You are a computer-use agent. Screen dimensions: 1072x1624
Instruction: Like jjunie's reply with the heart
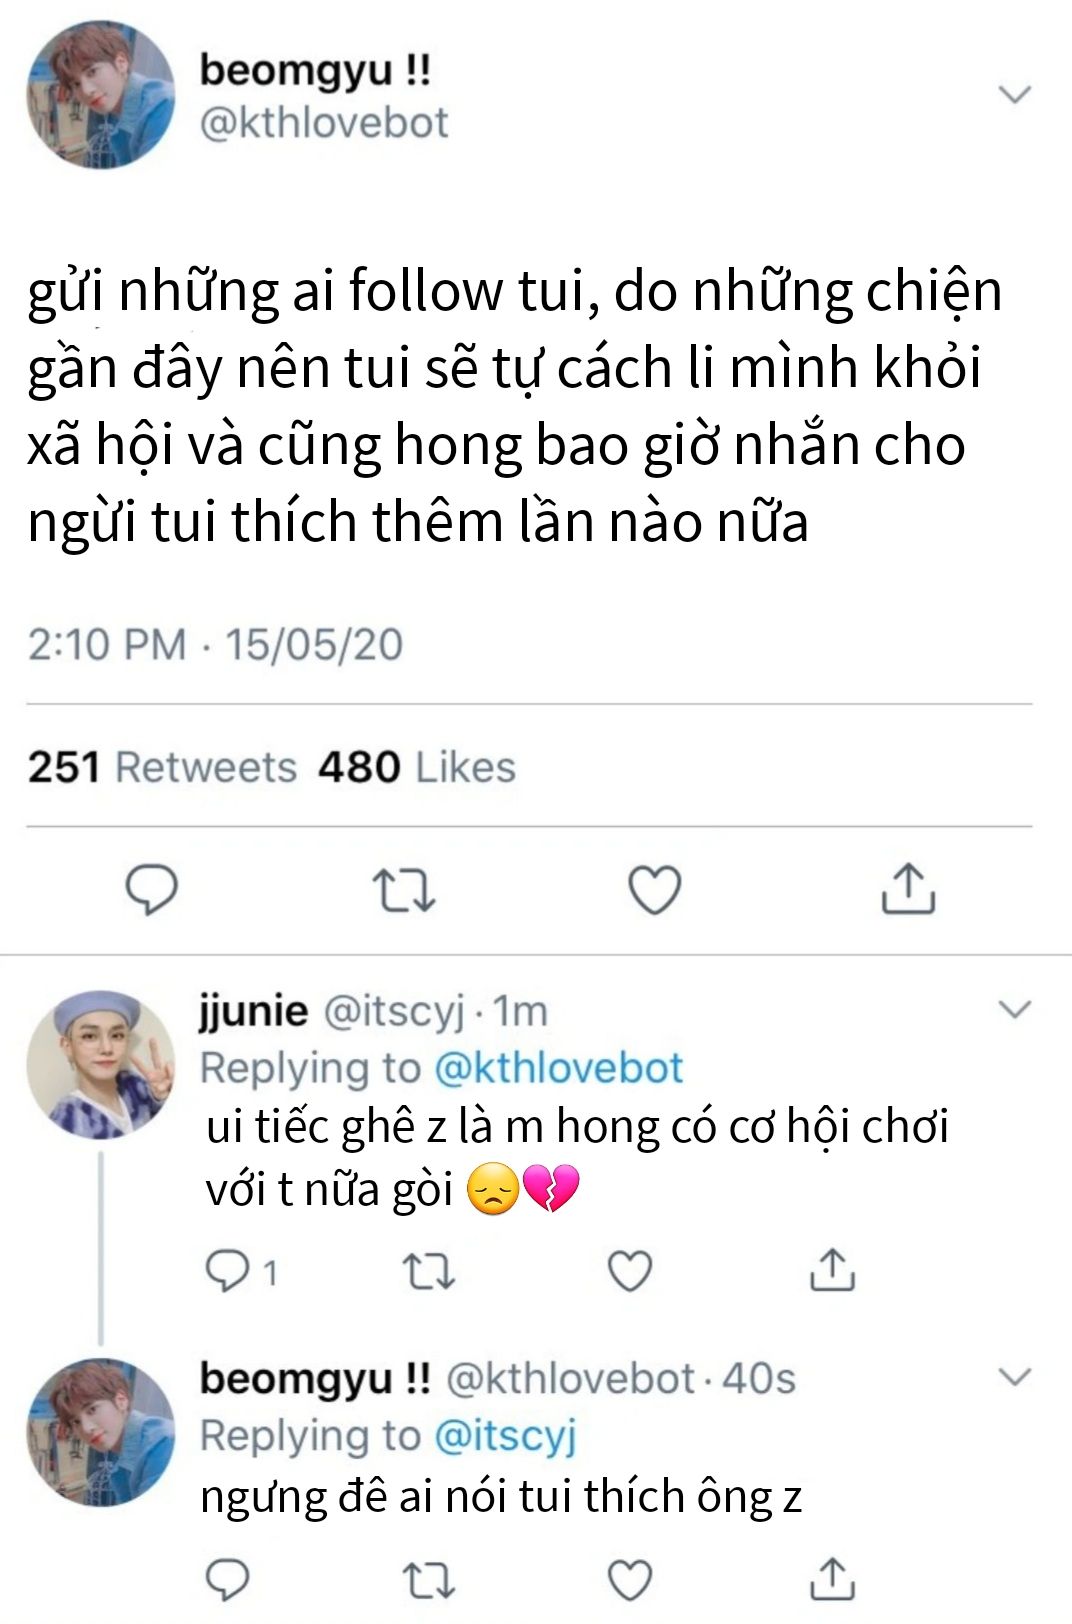click(631, 1271)
